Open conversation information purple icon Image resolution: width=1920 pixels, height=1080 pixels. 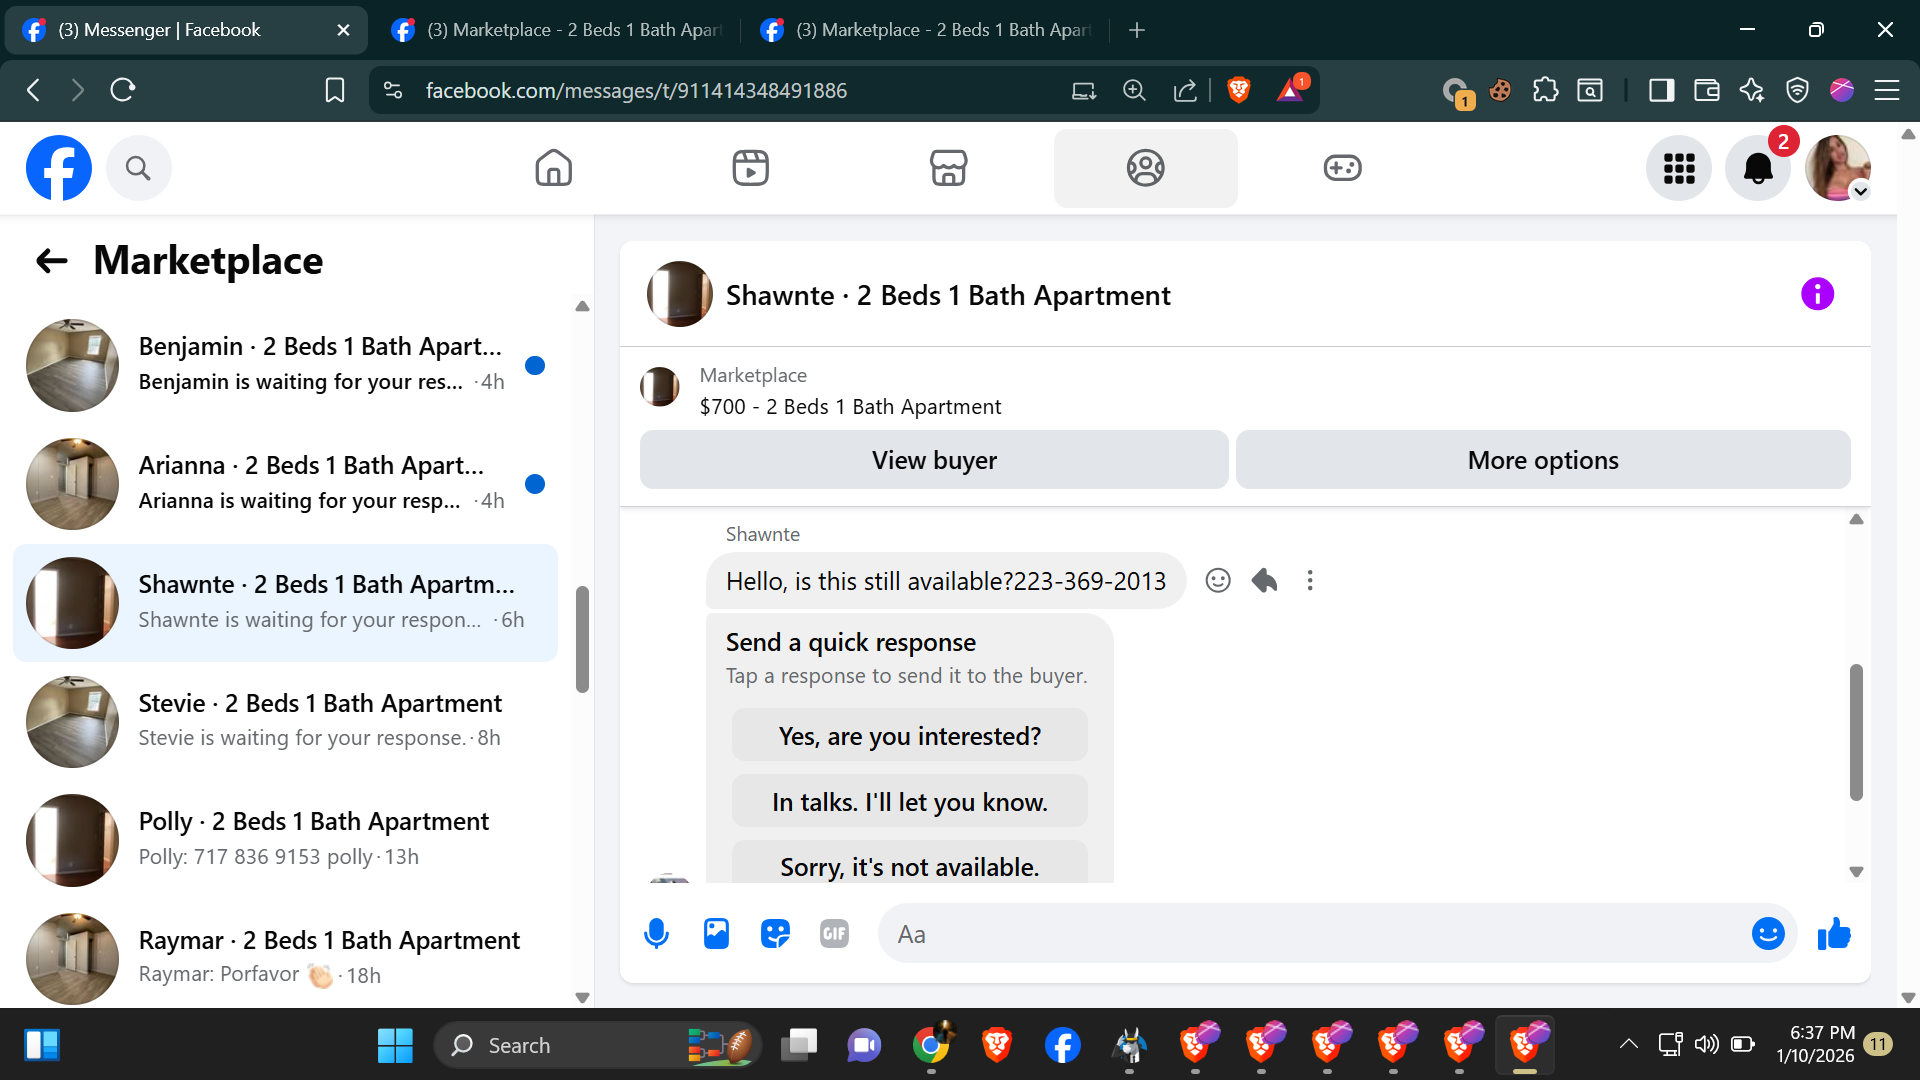tap(1817, 294)
